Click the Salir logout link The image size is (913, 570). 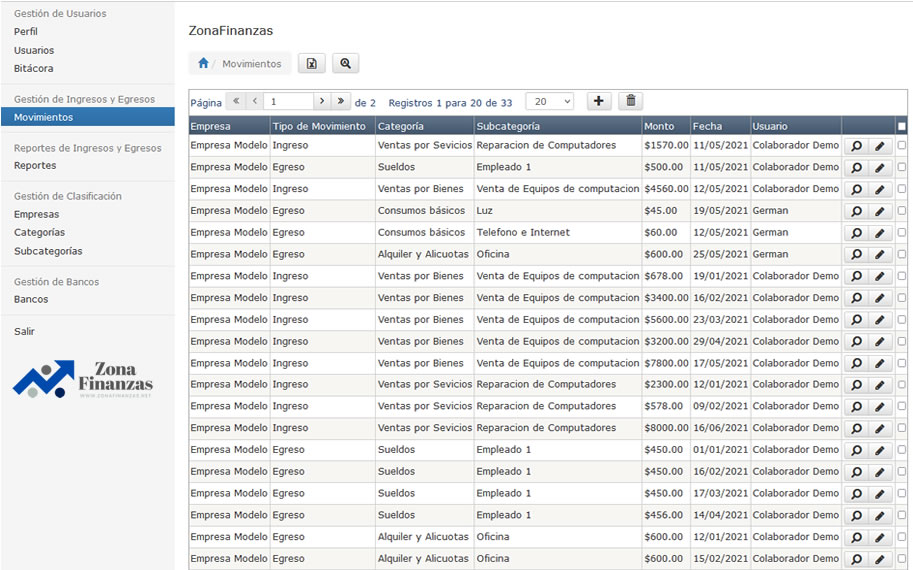[24, 331]
